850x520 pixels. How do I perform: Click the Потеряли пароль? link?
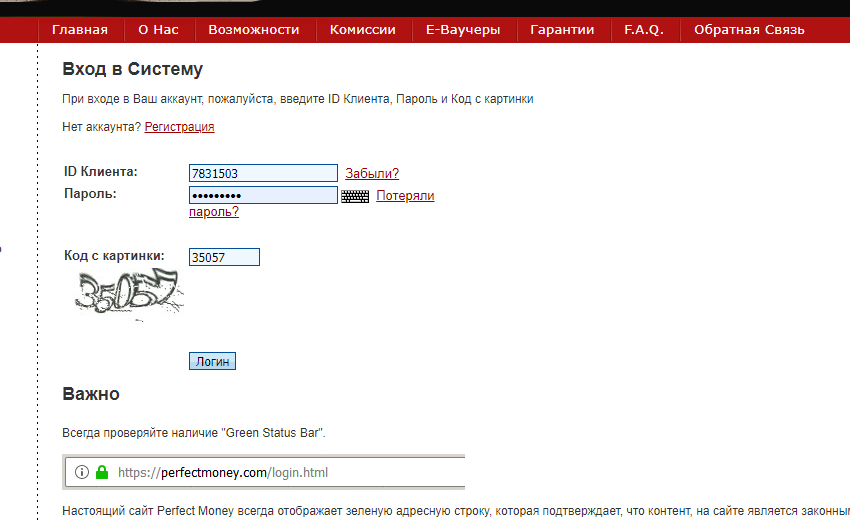[404, 196]
